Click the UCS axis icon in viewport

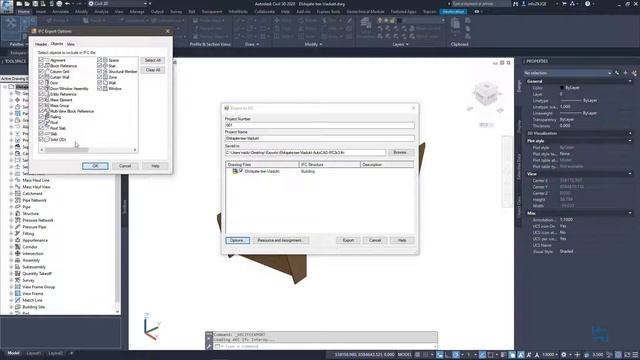coord(152,326)
